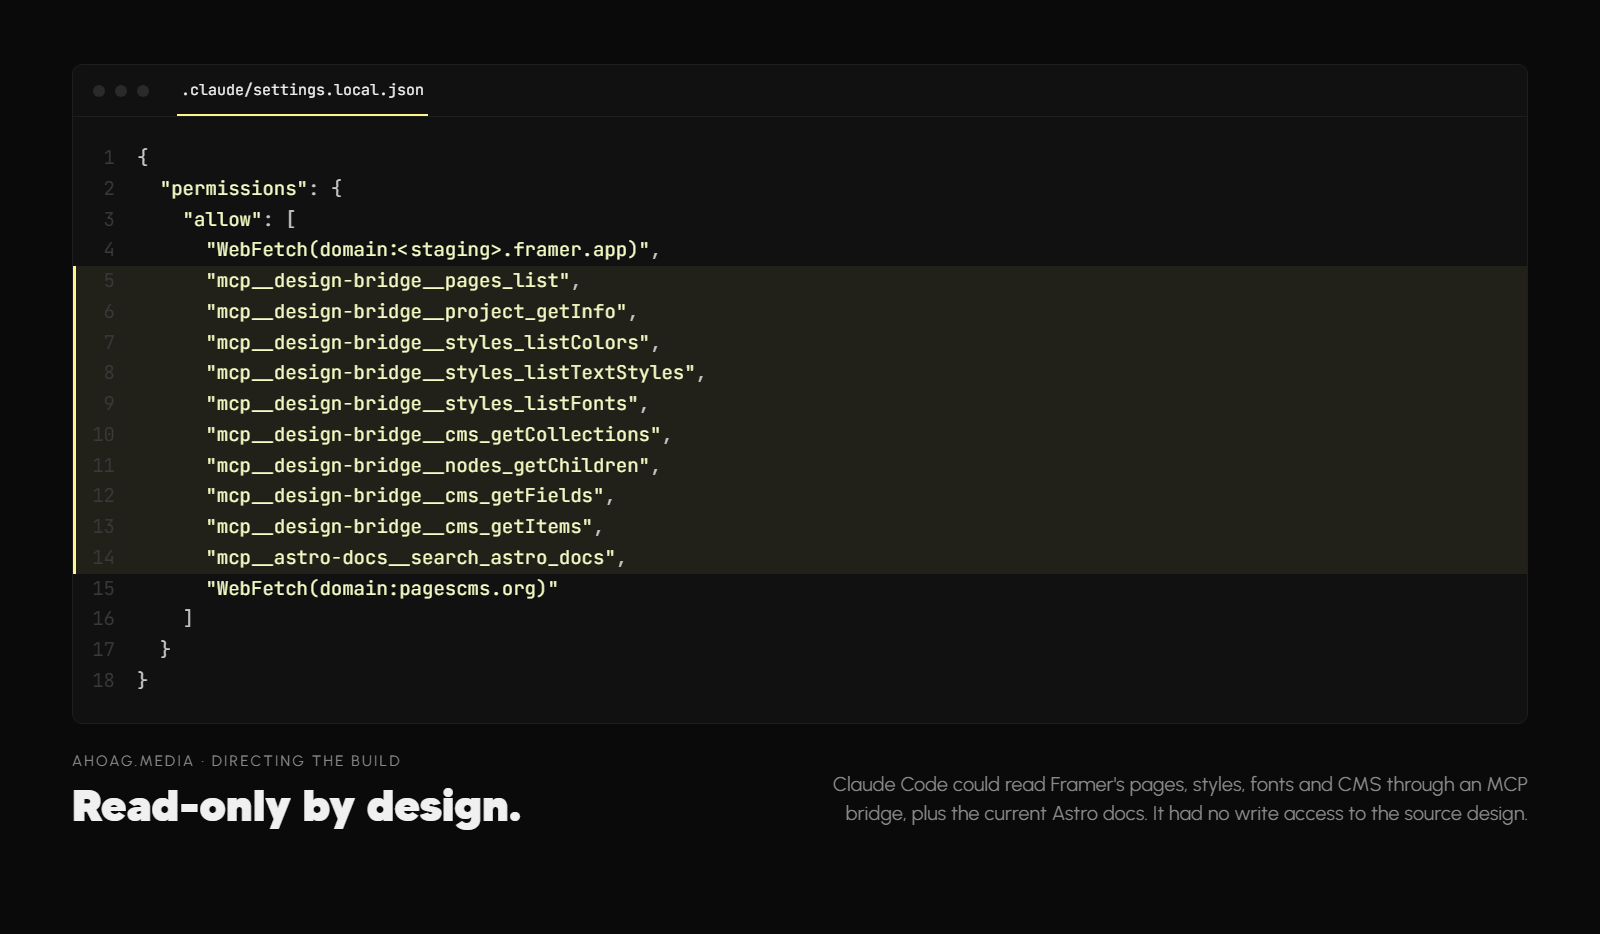Click the mcp__astro-docs__search_astro_docs entry

pyautogui.click(x=411, y=558)
